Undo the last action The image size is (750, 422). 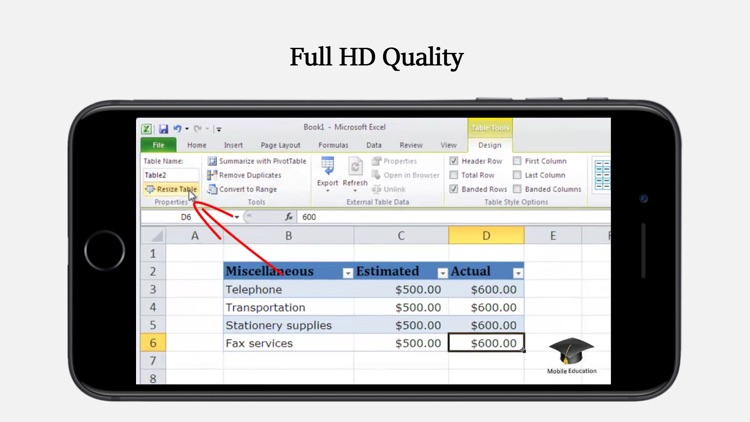177,128
